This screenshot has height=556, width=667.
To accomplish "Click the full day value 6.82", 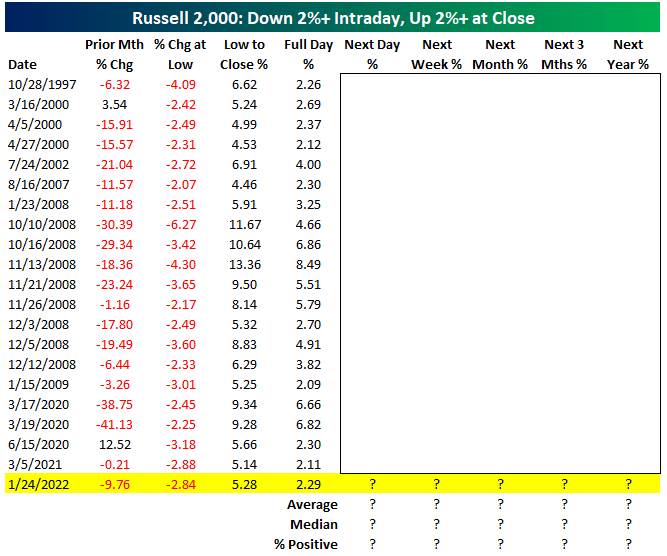I will point(308,425).
